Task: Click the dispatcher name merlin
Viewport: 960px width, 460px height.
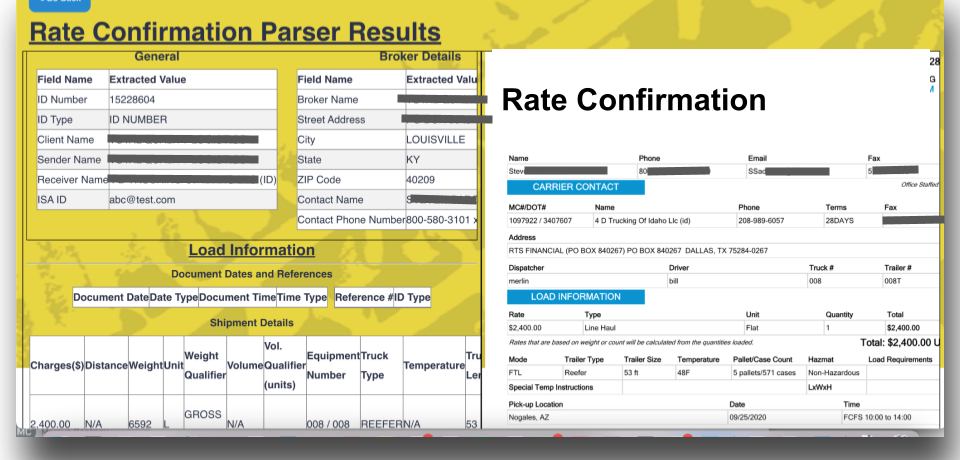Action: 520,280
